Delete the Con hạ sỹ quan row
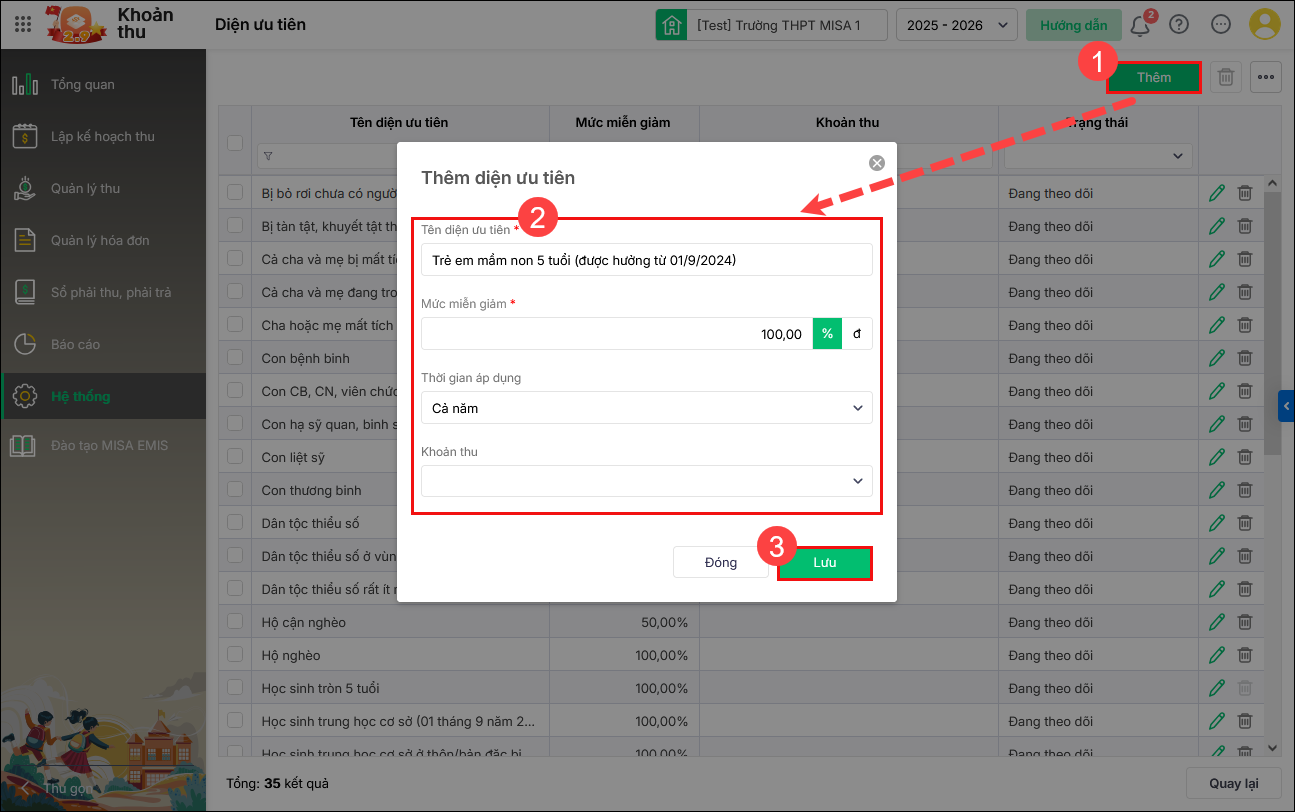Screen dimensions: 1295x812 pyautogui.click(x=1244, y=425)
